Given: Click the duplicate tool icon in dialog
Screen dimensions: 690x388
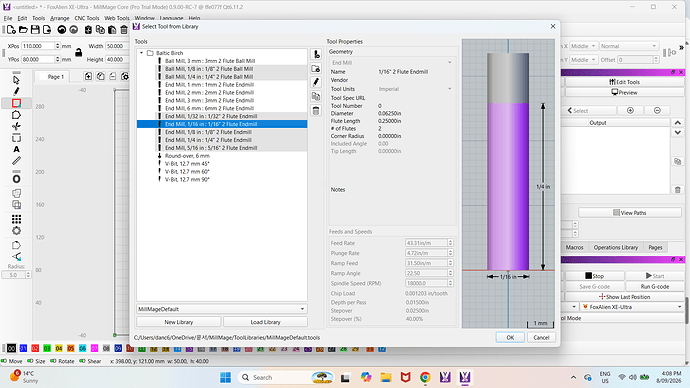Looking at the screenshot, I should point(316,96).
